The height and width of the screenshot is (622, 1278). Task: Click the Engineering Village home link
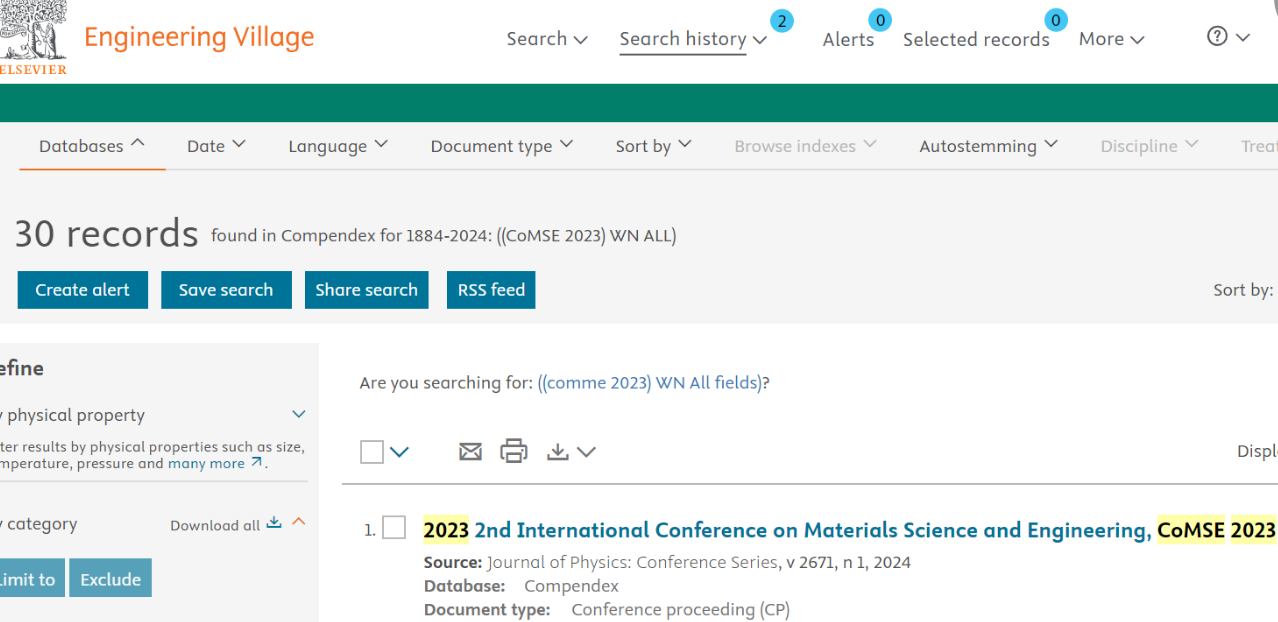(199, 38)
